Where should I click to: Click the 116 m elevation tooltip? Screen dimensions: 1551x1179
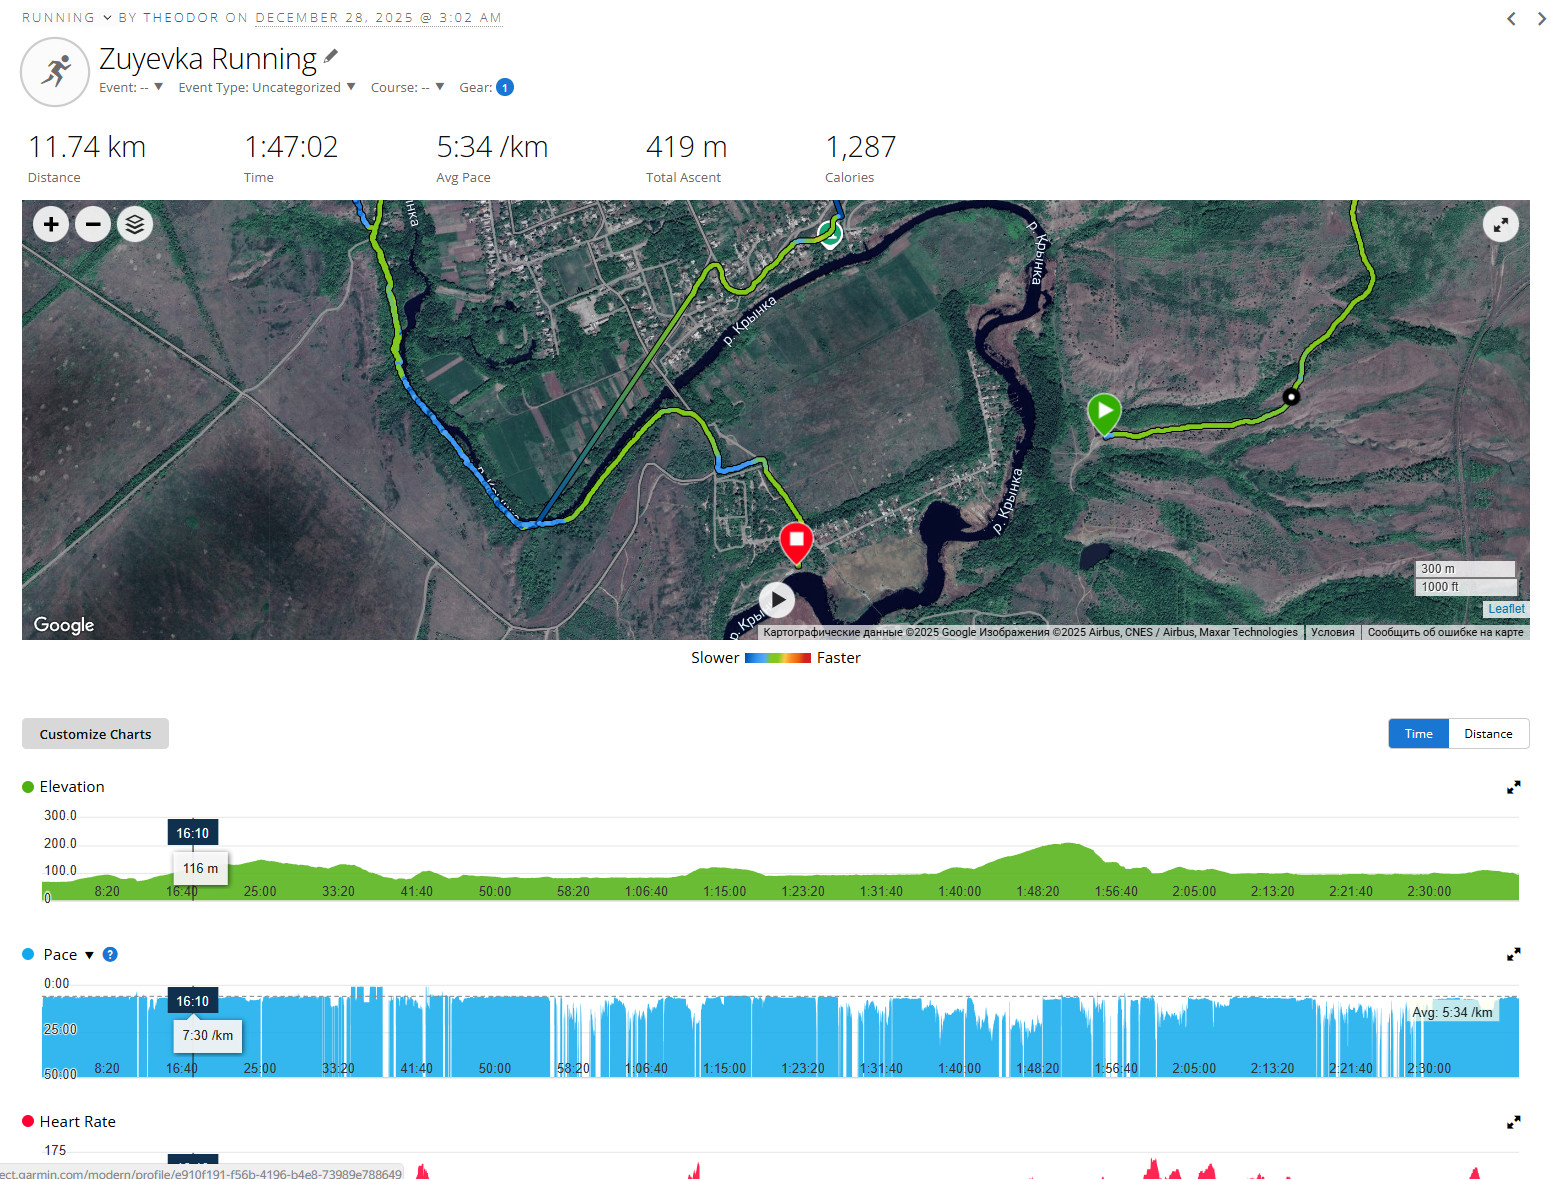[x=201, y=869]
